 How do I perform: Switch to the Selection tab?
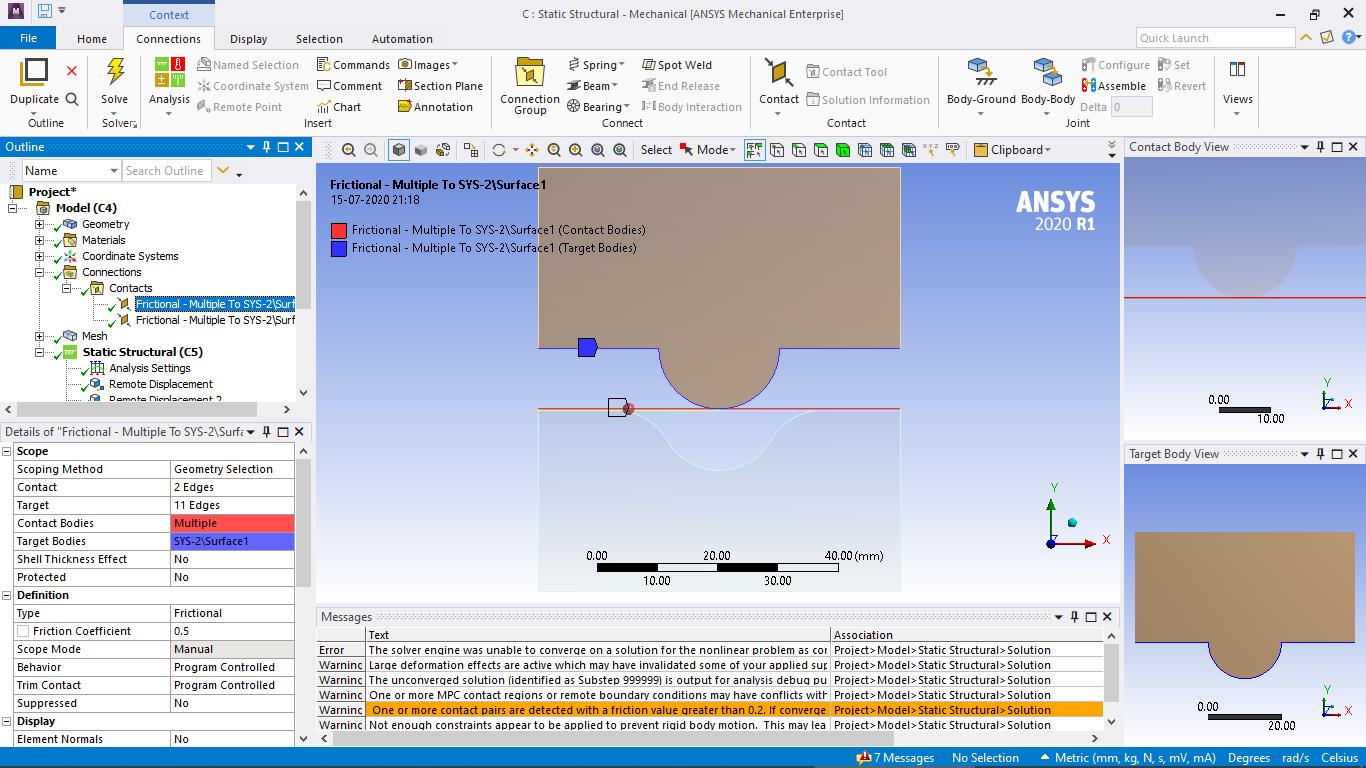[x=319, y=39]
